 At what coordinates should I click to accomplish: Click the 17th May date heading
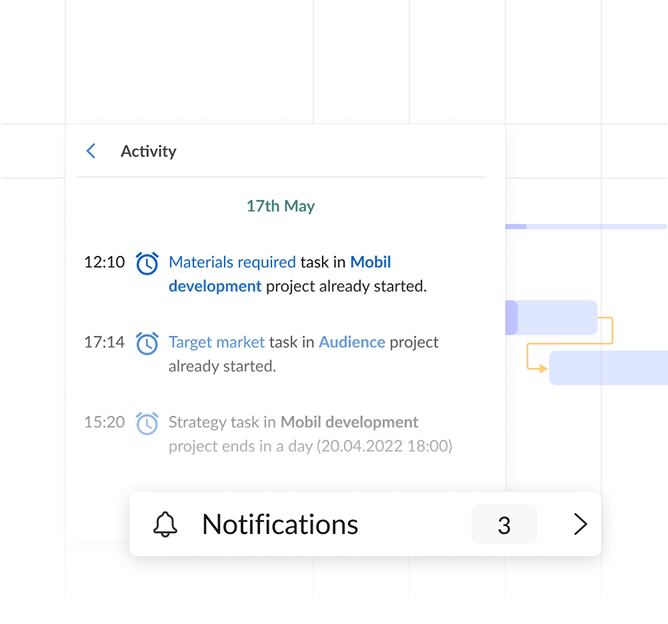(x=280, y=206)
